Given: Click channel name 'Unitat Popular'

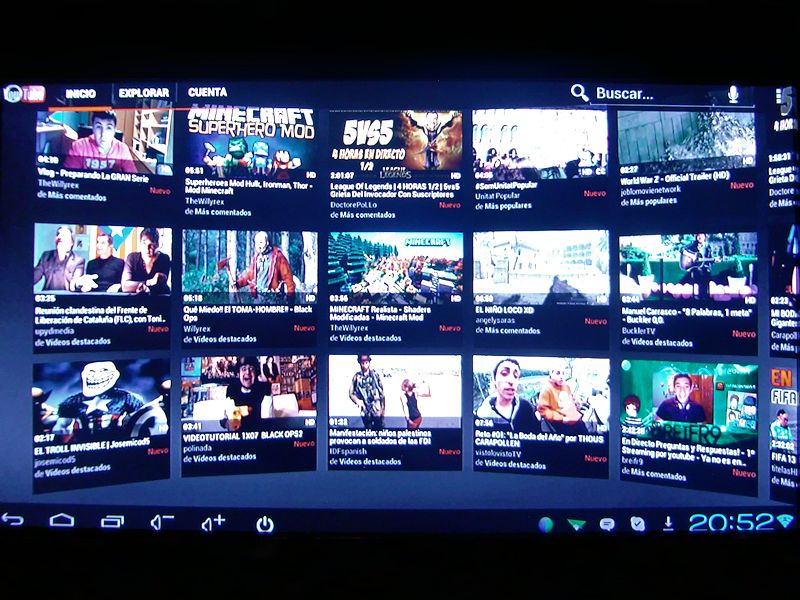Looking at the screenshot, I should pyautogui.click(x=497, y=195).
